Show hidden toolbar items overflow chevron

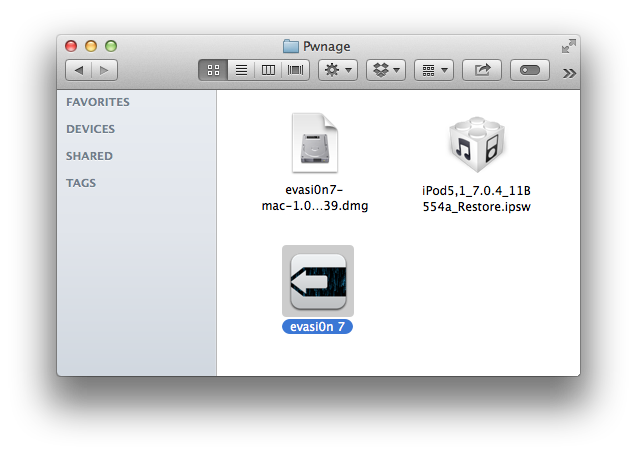(x=569, y=72)
